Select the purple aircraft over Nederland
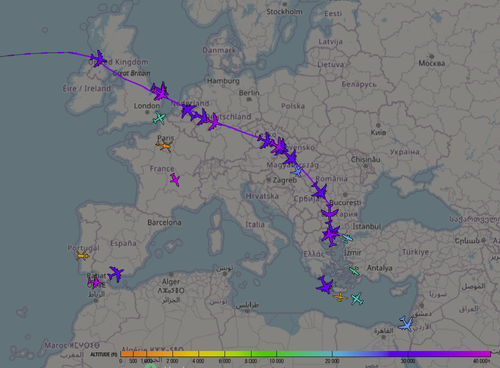This screenshot has height=368, width=500. (188, 110)
